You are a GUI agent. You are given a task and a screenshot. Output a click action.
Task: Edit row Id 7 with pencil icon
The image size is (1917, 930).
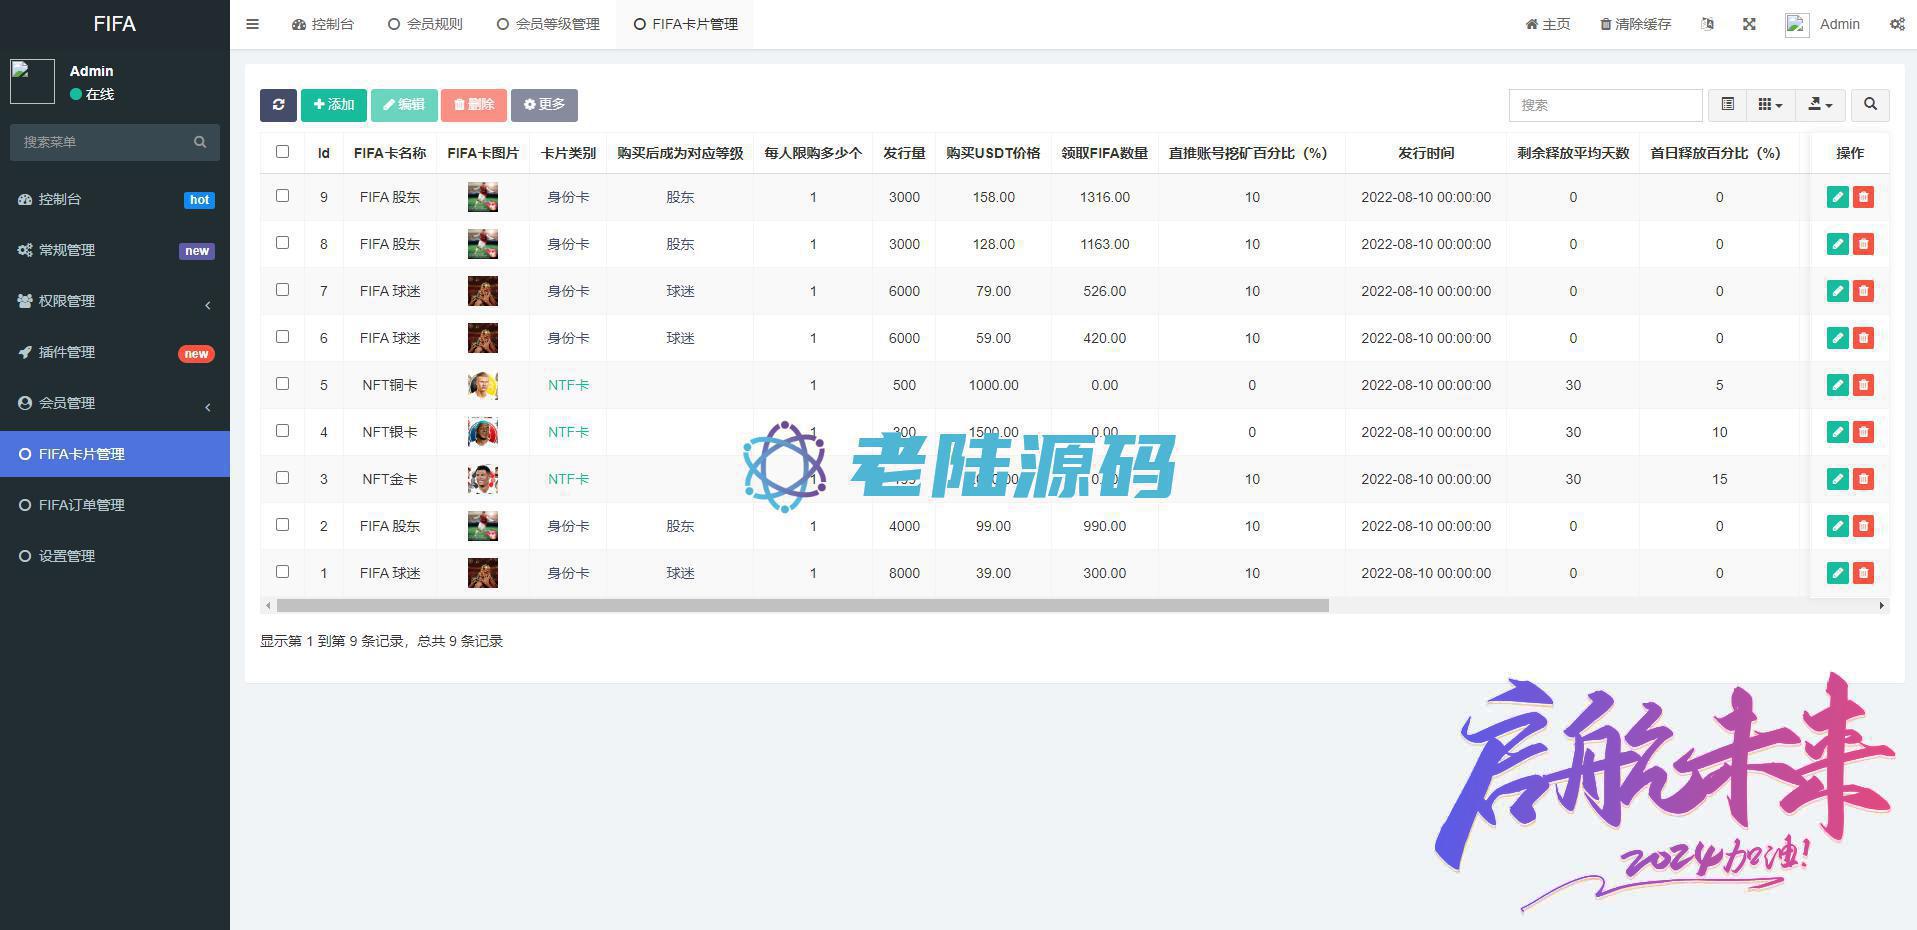click(1837, 291)
